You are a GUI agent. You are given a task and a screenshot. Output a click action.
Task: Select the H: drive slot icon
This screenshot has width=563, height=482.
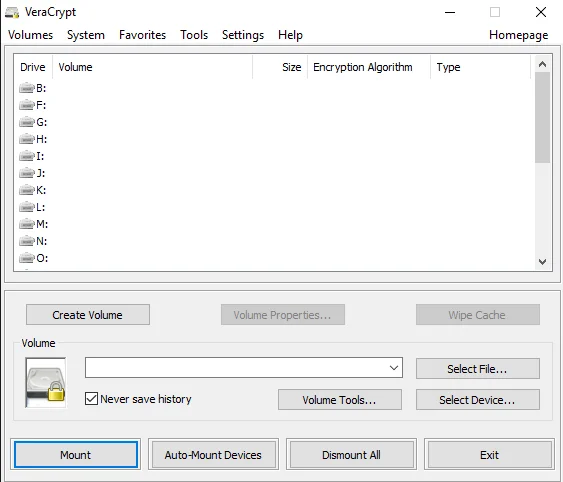click(27, 139)
